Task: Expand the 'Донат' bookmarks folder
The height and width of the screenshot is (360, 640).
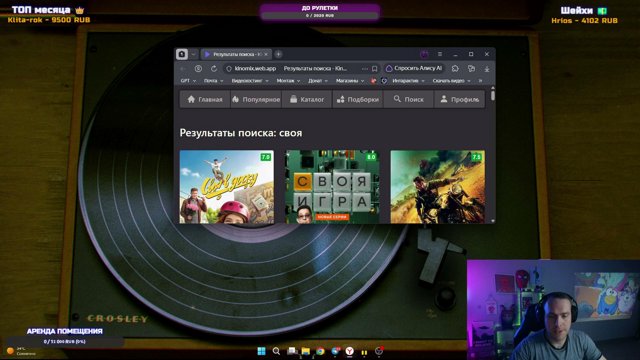Action: [x=318, y=81]
